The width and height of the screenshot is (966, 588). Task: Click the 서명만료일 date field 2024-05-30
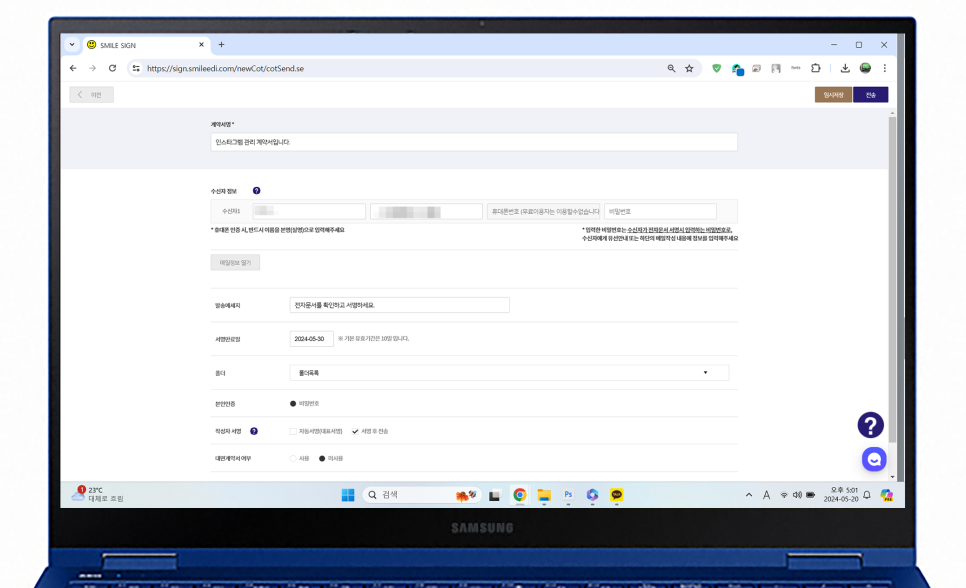[x=311, y=339]
